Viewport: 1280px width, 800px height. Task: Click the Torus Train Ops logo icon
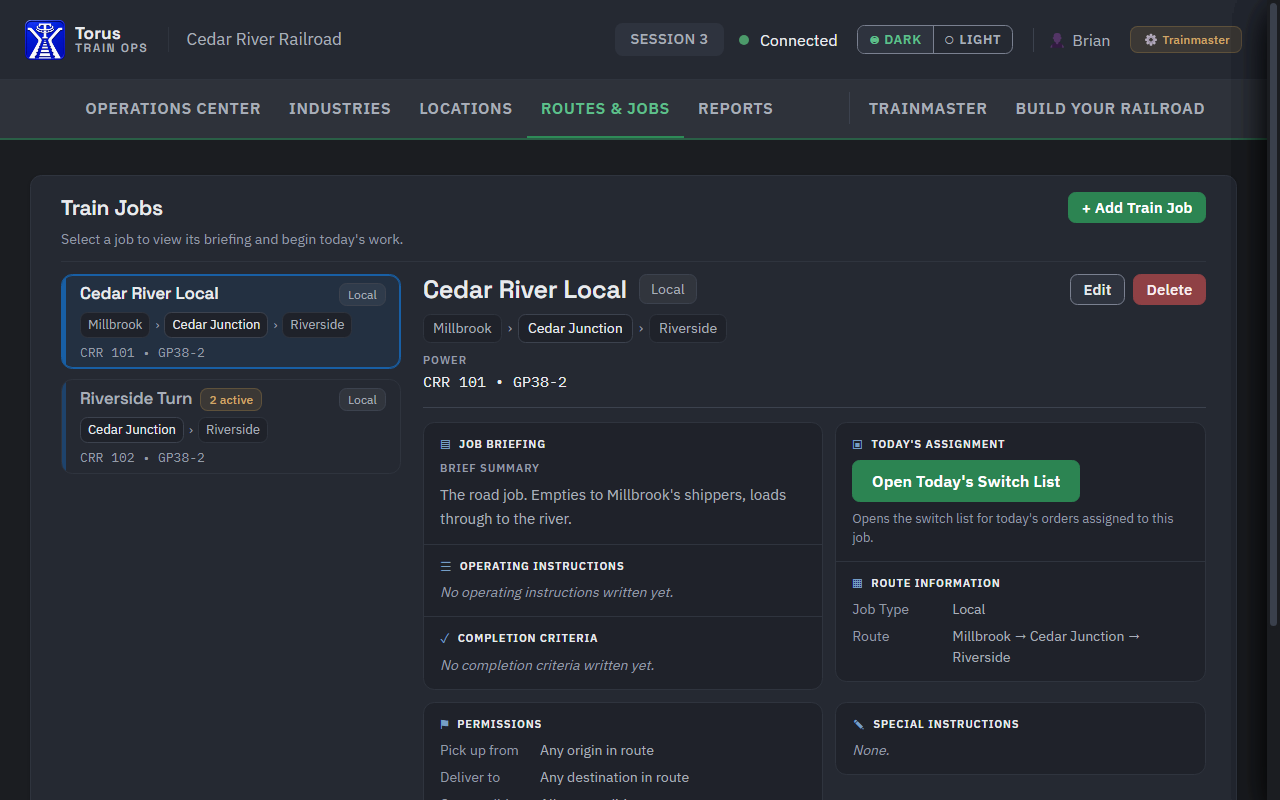coord(45,40)
